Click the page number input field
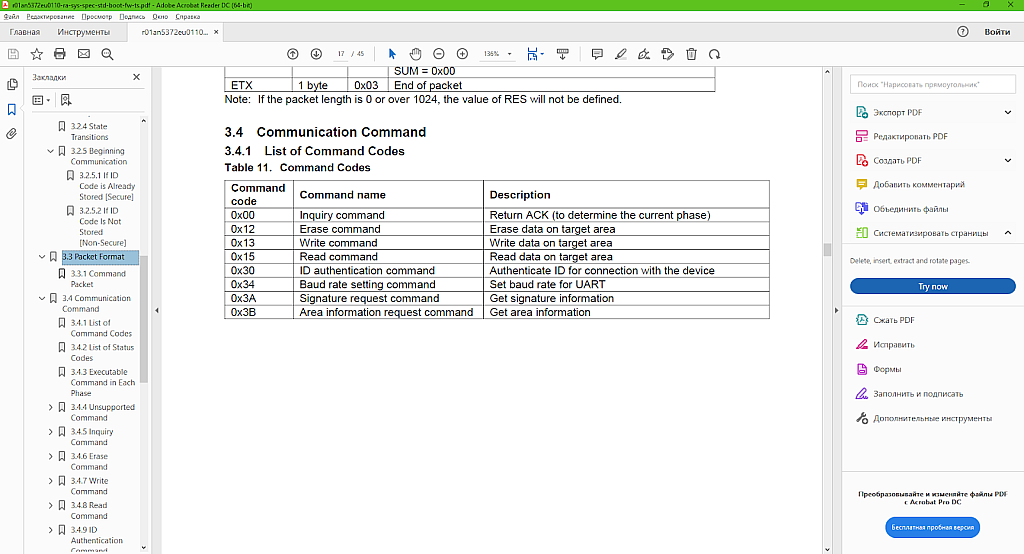 pyautogui.click(x=342, y=53)
